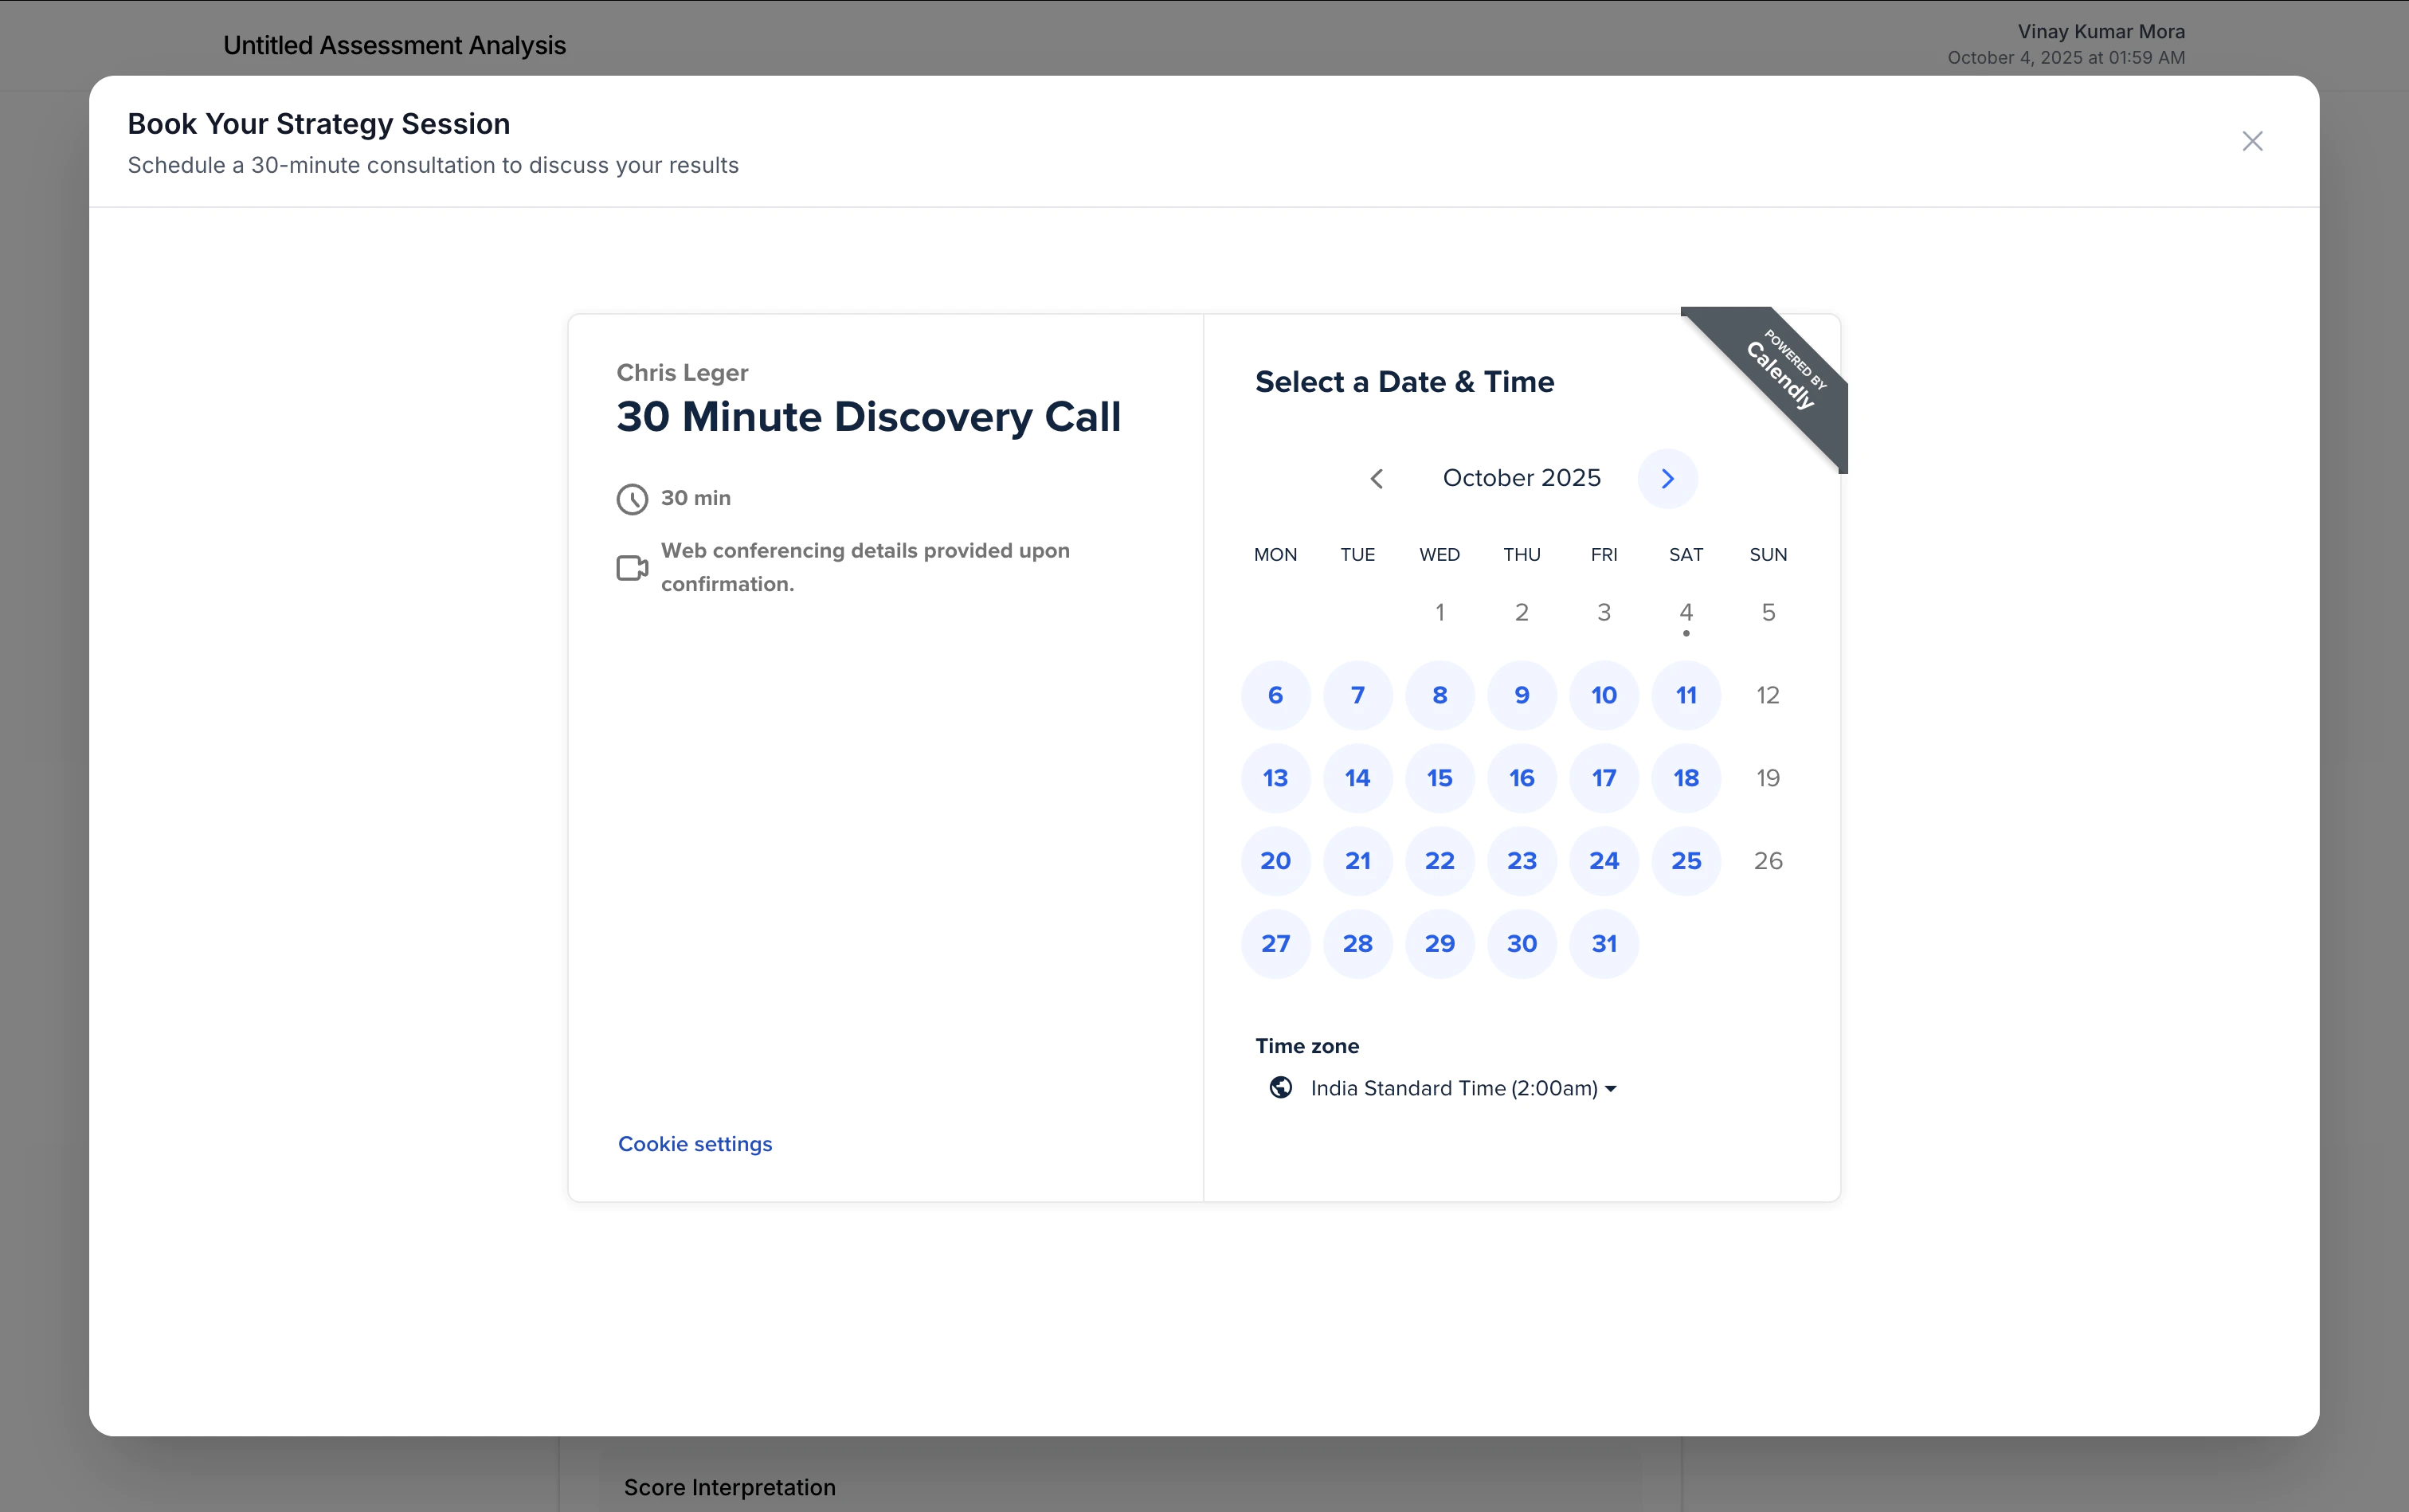Image resolution: width=2409 pixels, height=1512 pixels.
Task: Select Saturday, October 25
Action: (x=1685, y=860)
